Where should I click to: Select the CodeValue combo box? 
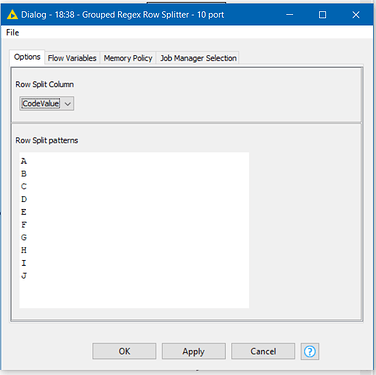(46, 104)
